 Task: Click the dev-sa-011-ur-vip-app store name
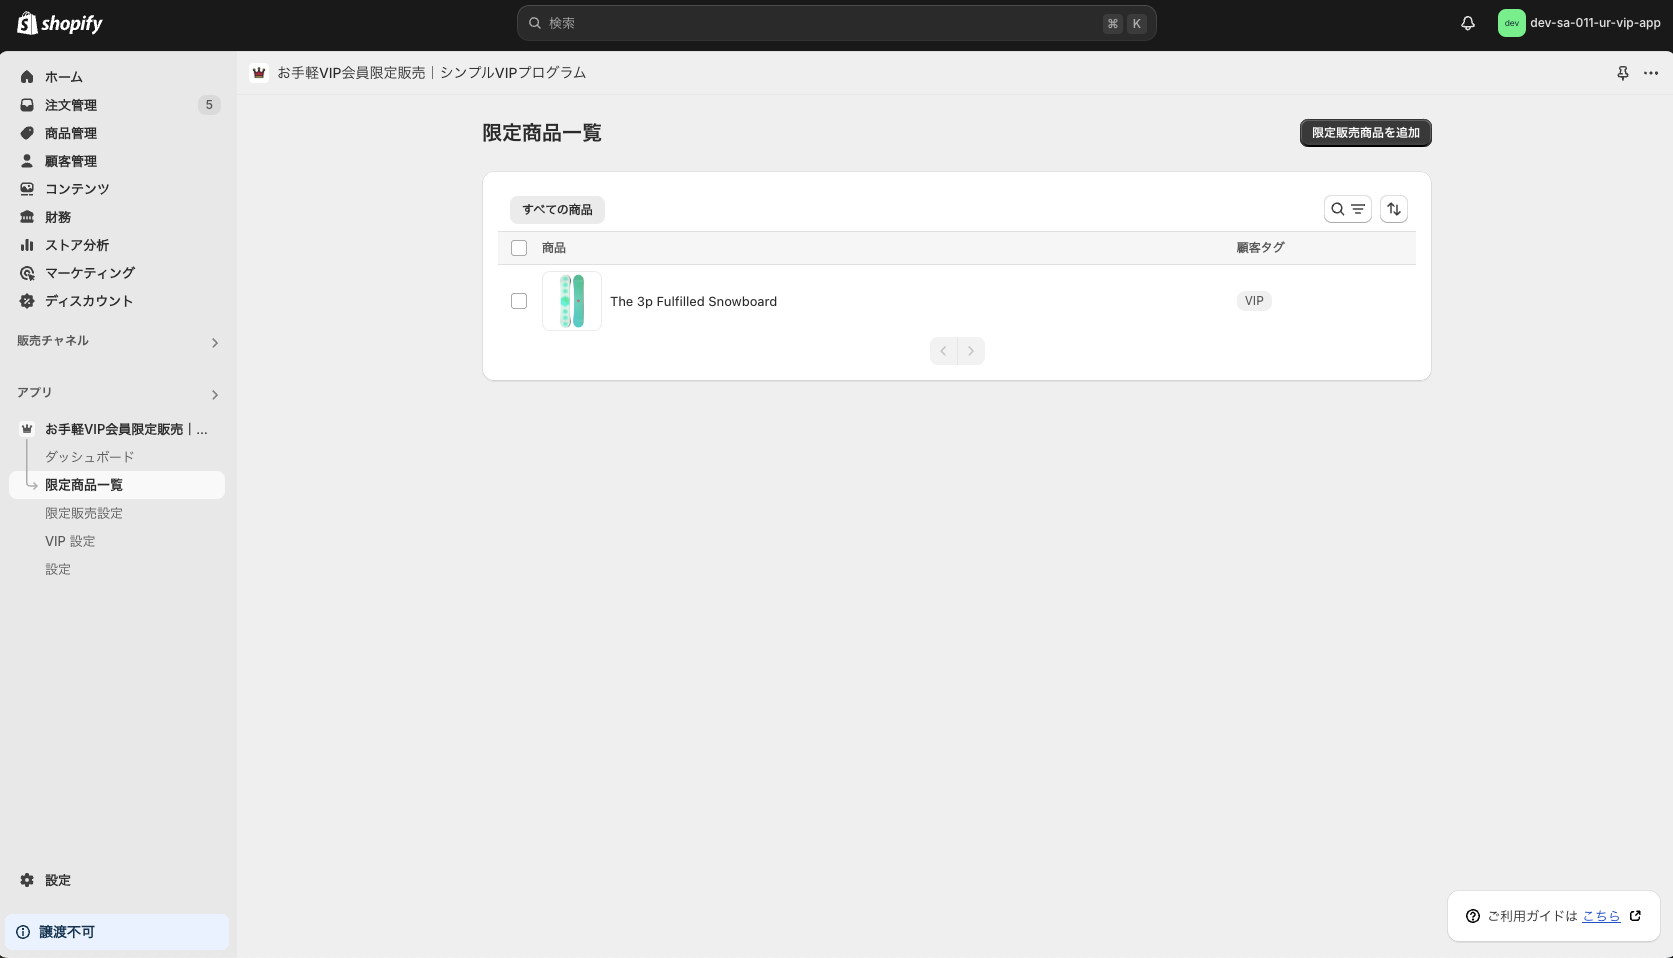(x=1595, y=23)
